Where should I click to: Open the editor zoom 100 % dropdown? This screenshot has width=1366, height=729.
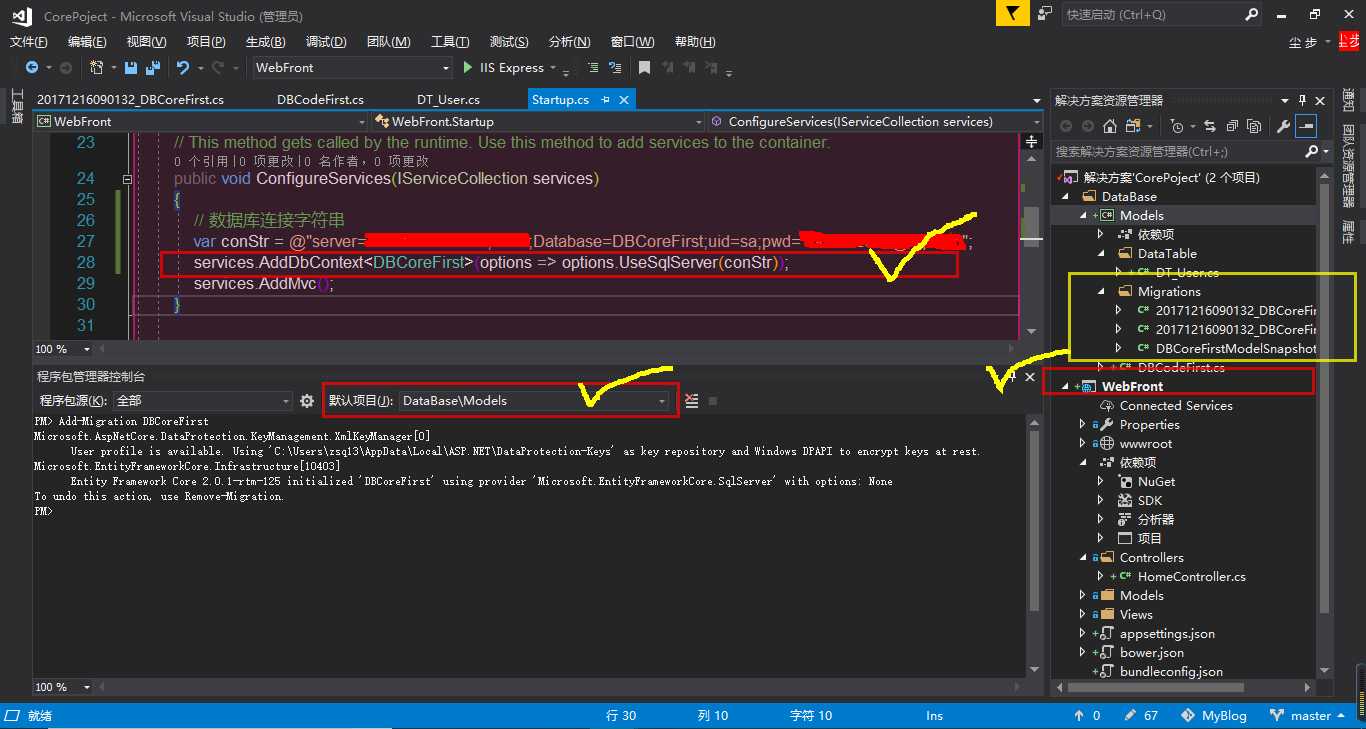[86, 349]
